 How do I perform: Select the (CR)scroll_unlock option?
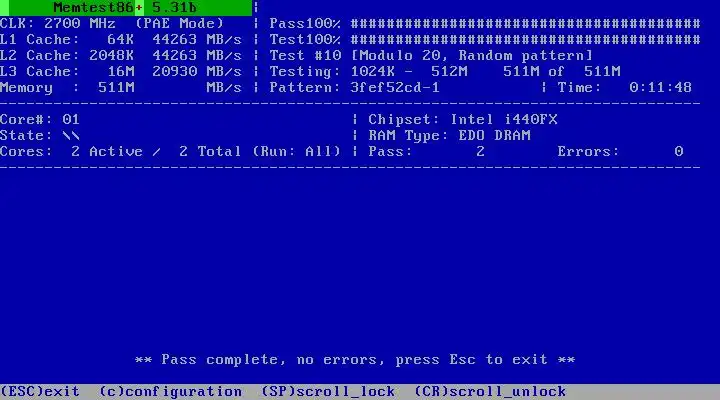point(490,391)
